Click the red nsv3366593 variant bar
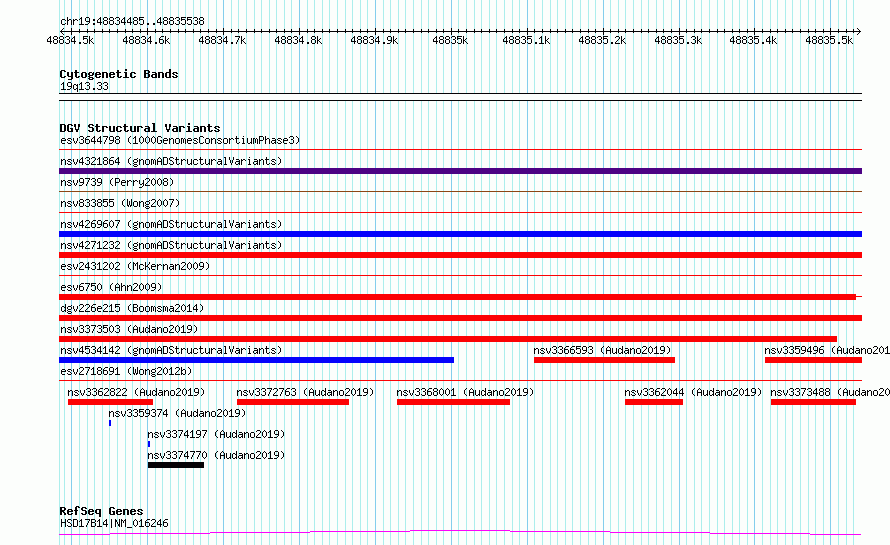890x545 pixels. (x=604, y=360)
